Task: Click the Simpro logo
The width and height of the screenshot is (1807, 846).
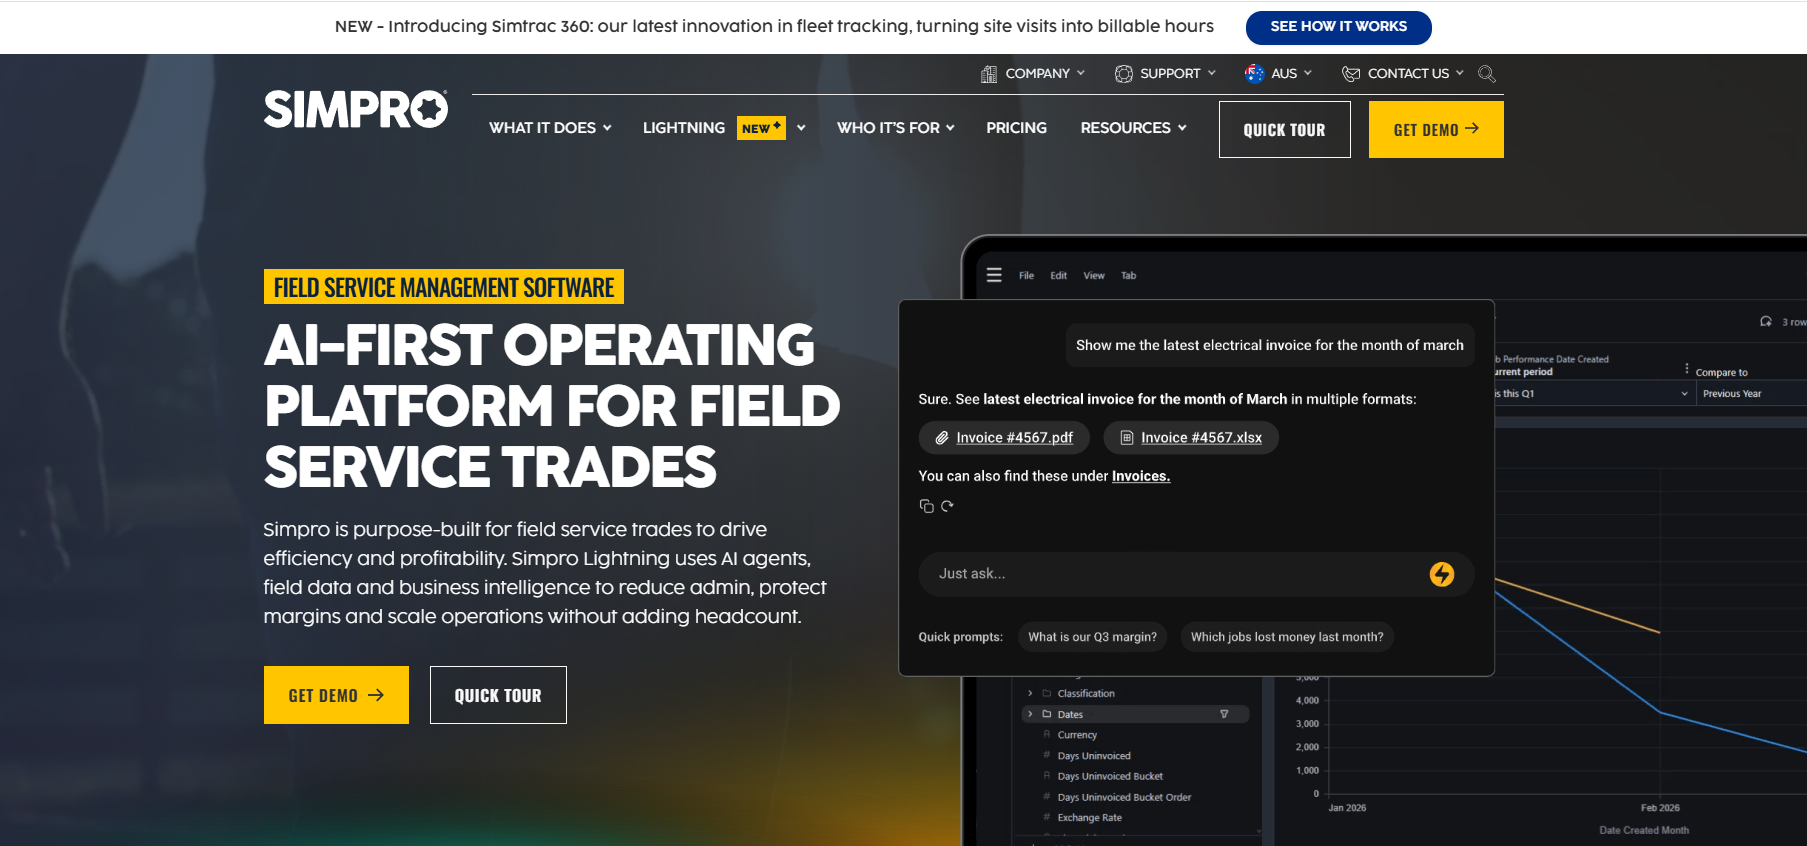Action: (356, 109)
